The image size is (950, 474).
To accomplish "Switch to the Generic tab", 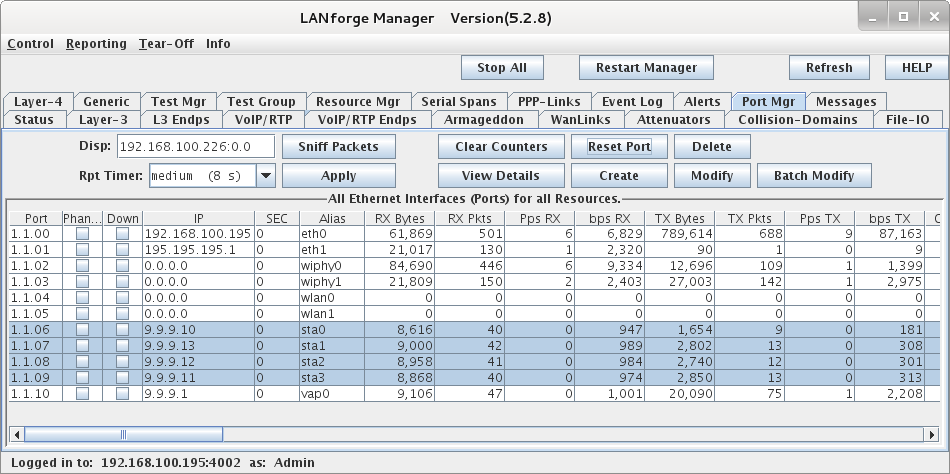I will (107, 101).
